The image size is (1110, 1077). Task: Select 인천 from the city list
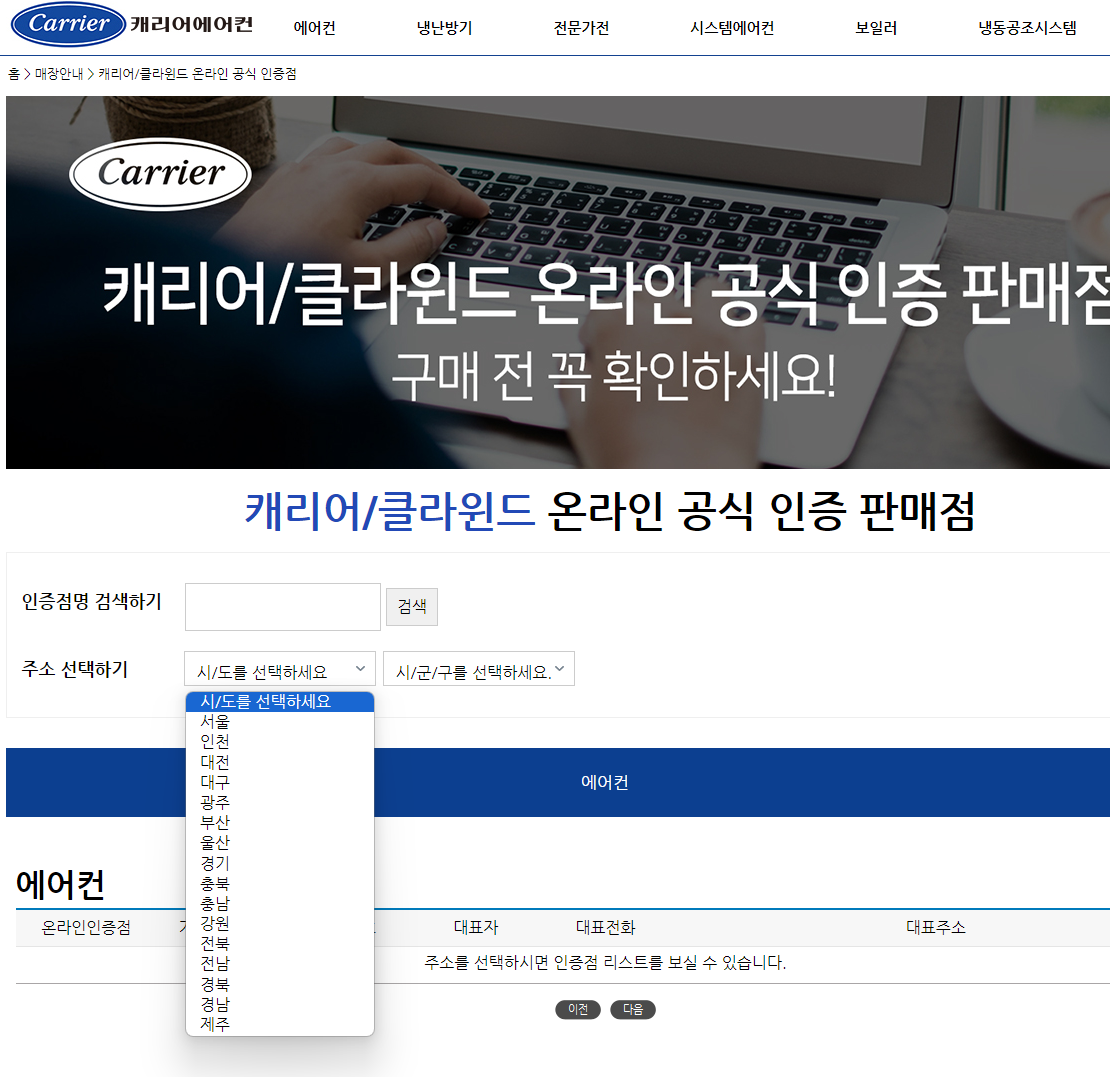280,741
